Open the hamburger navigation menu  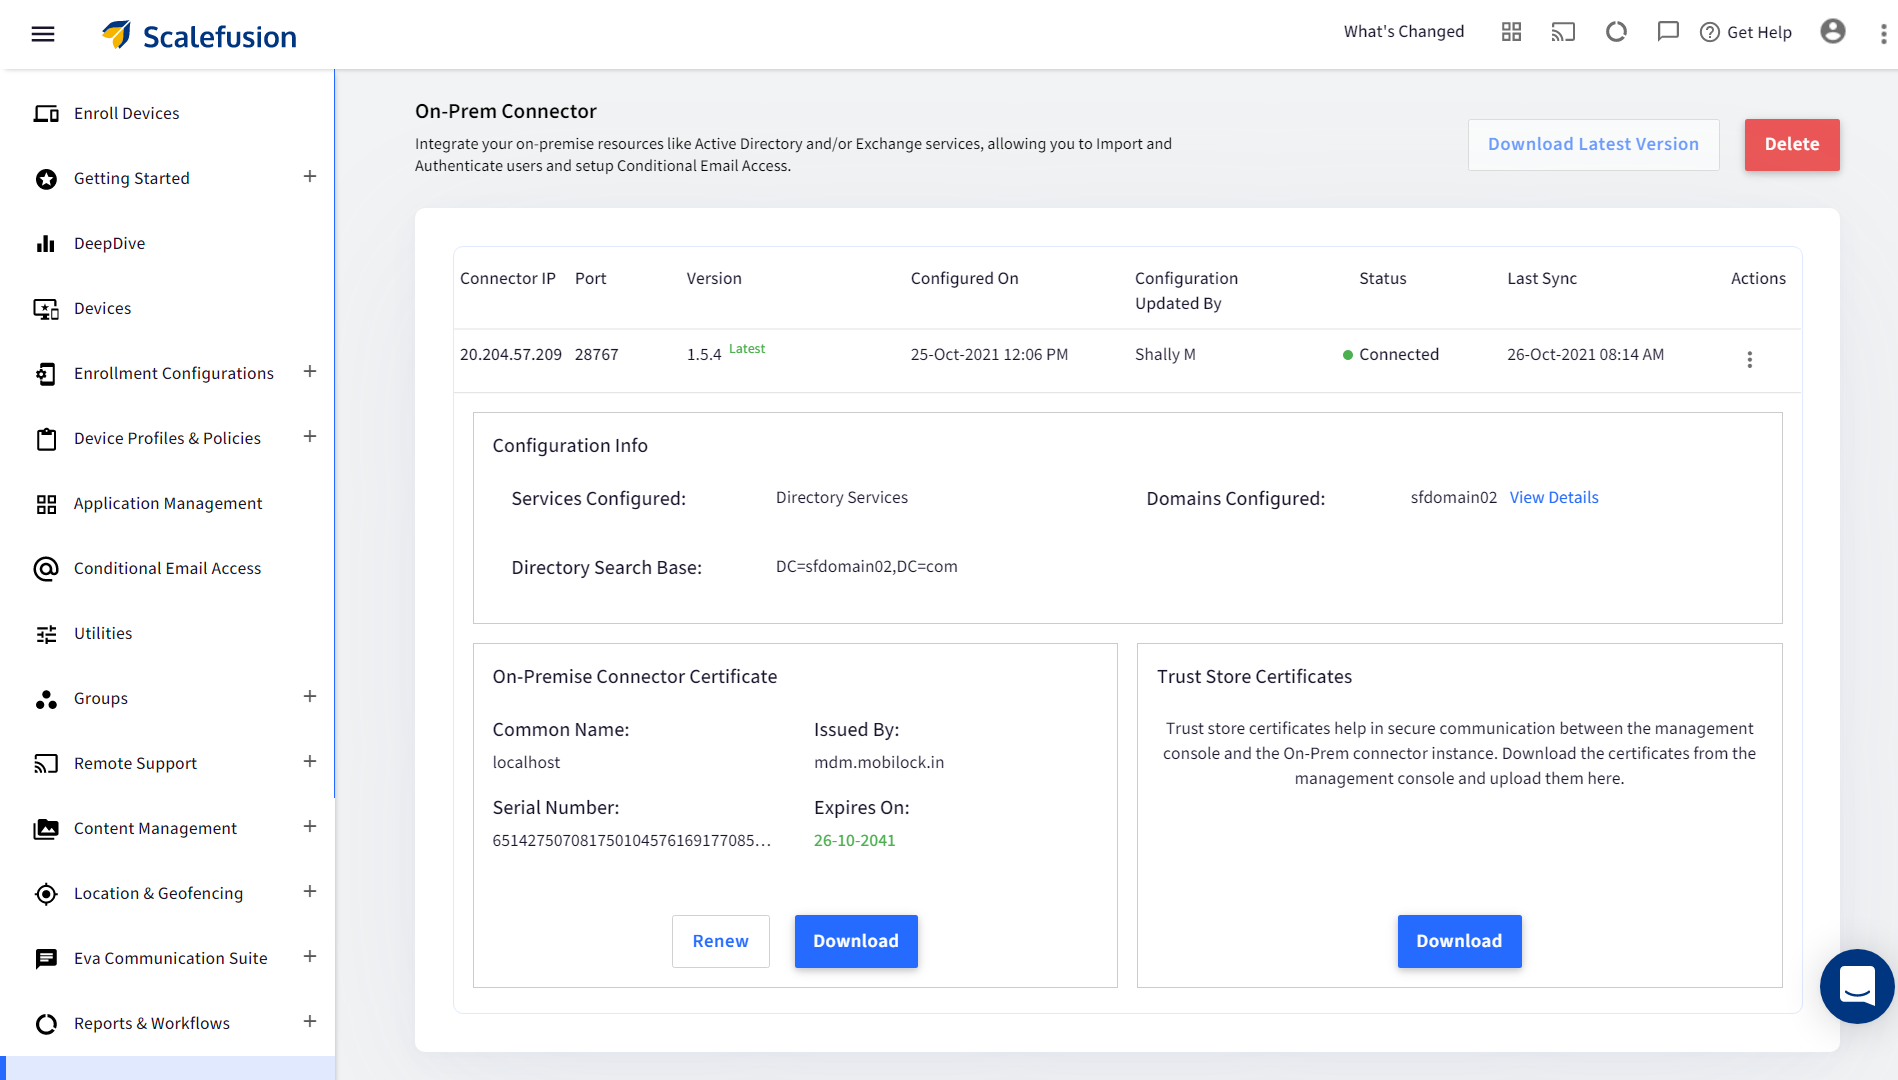coord(43,34)
